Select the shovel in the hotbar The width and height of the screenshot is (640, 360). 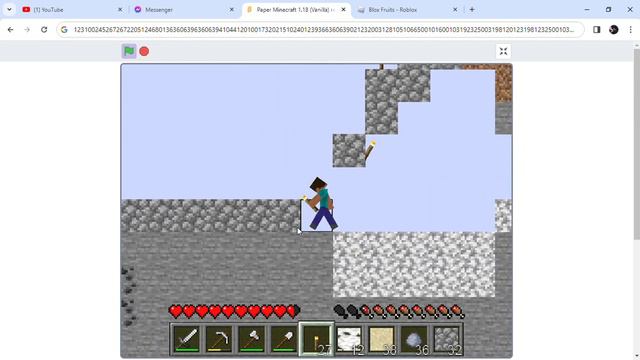(284, 339)
